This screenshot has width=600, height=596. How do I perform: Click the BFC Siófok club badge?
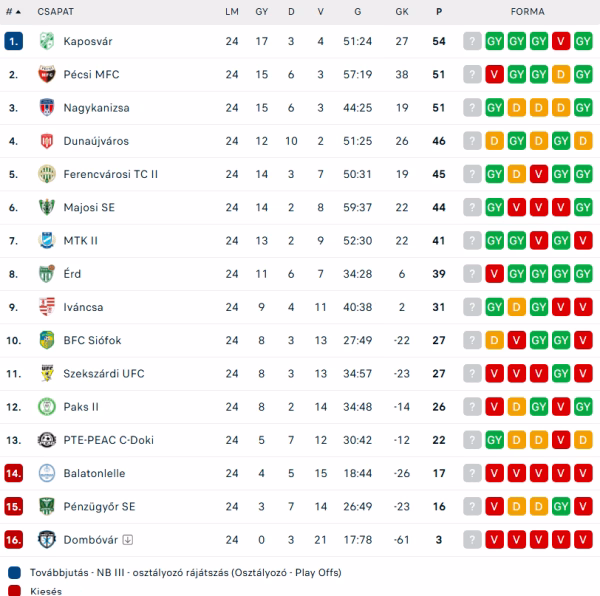click(x=46, y=340)
